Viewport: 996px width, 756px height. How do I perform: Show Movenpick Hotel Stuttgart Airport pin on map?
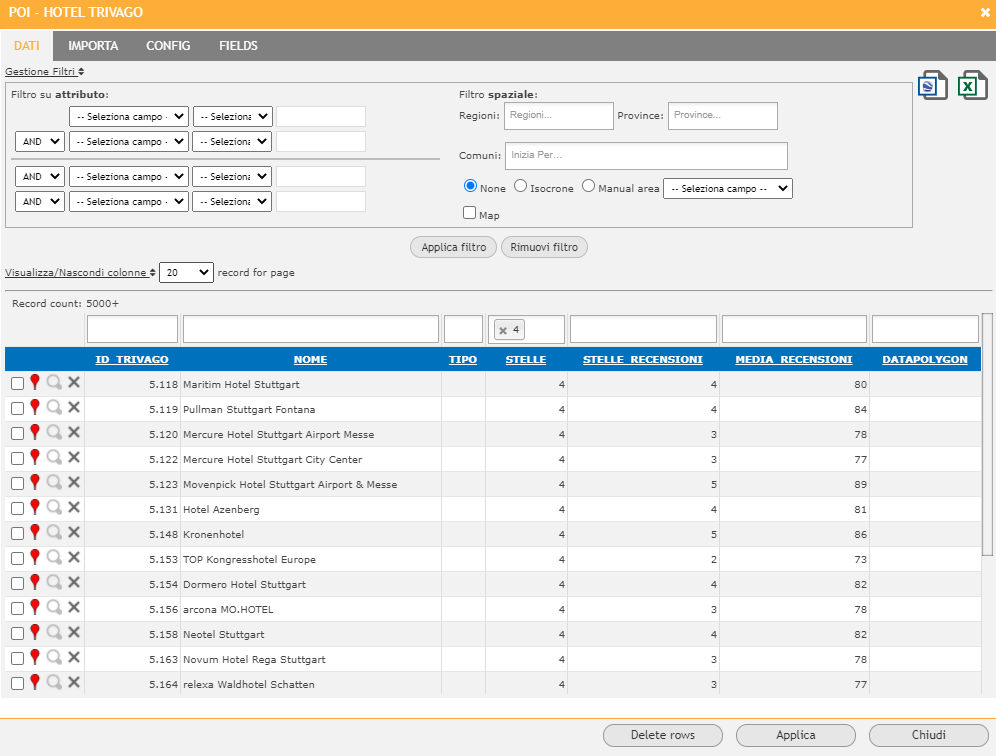click(35, 482)
